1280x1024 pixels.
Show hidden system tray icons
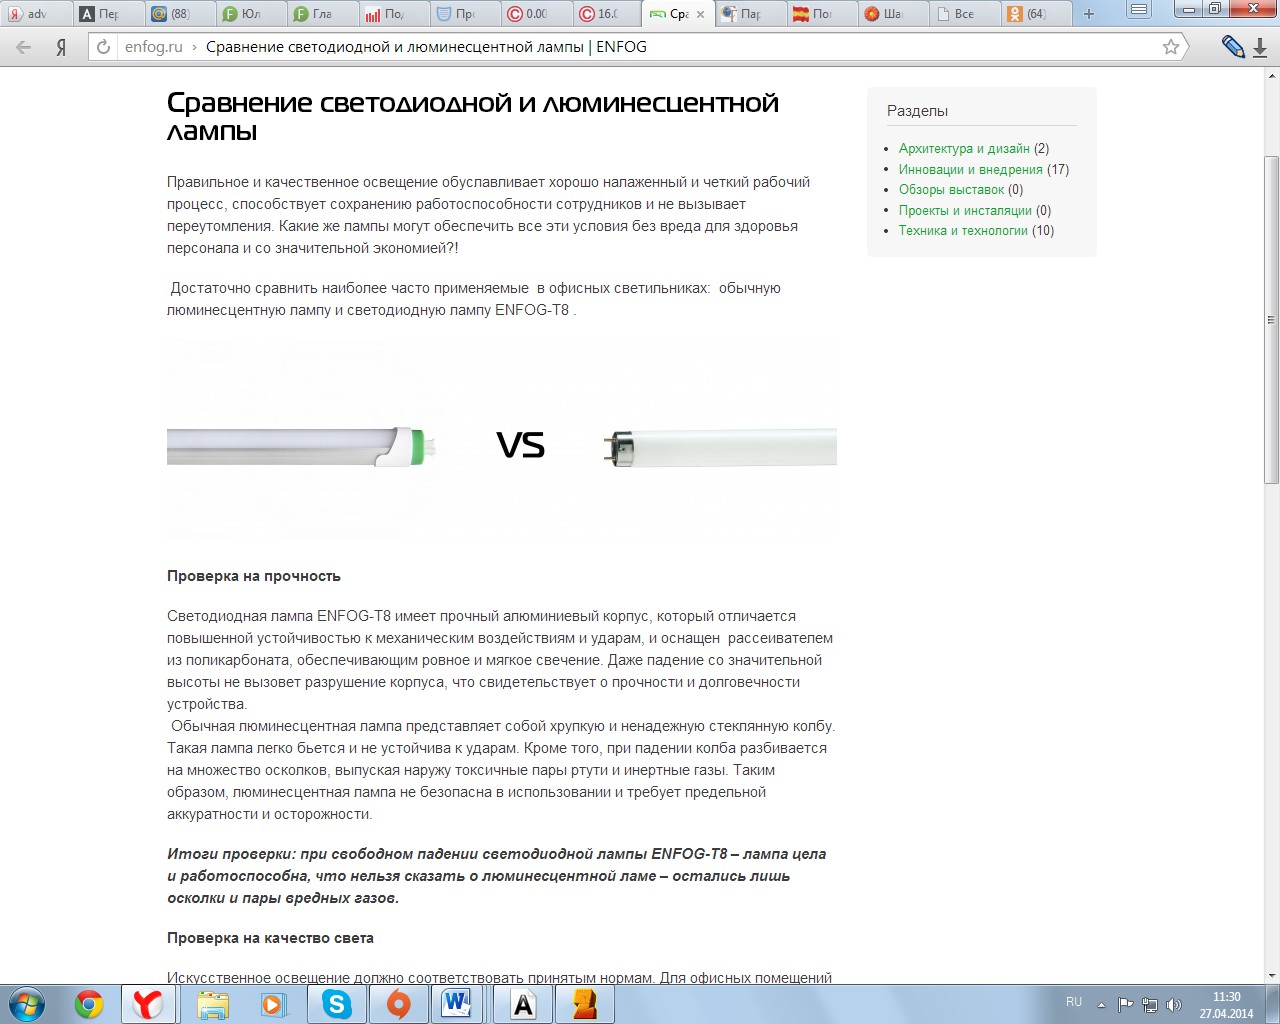tap(1101, 1005)
